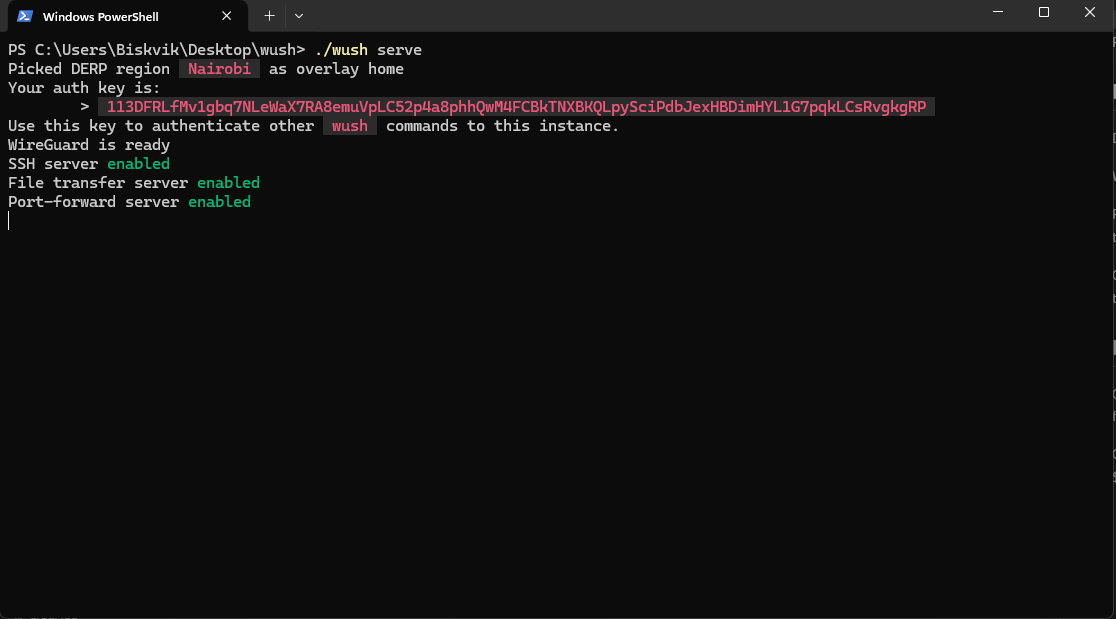This screenshot has width=1116, height=619.
Task: Close the Windows PowerShell tab
Action: point(226,16)
